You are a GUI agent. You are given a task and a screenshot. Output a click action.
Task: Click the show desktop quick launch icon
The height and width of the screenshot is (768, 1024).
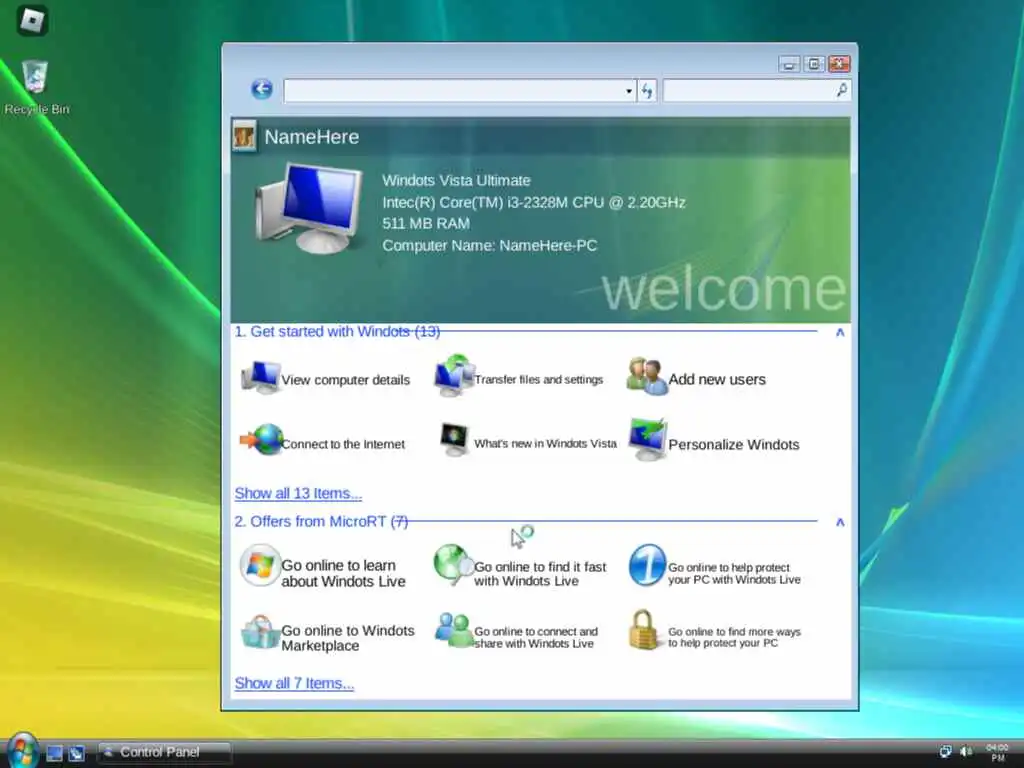click(54, 753)
